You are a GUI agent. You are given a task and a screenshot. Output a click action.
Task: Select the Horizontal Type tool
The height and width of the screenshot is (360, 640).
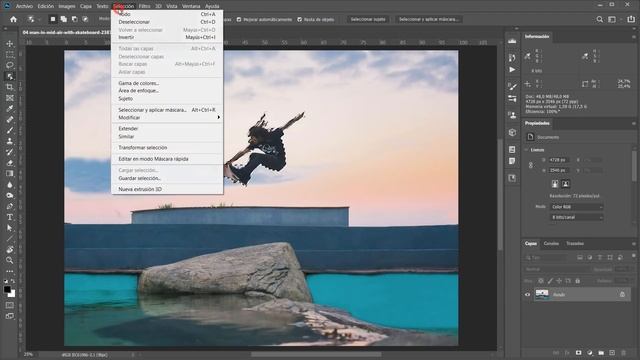point(9,217)
